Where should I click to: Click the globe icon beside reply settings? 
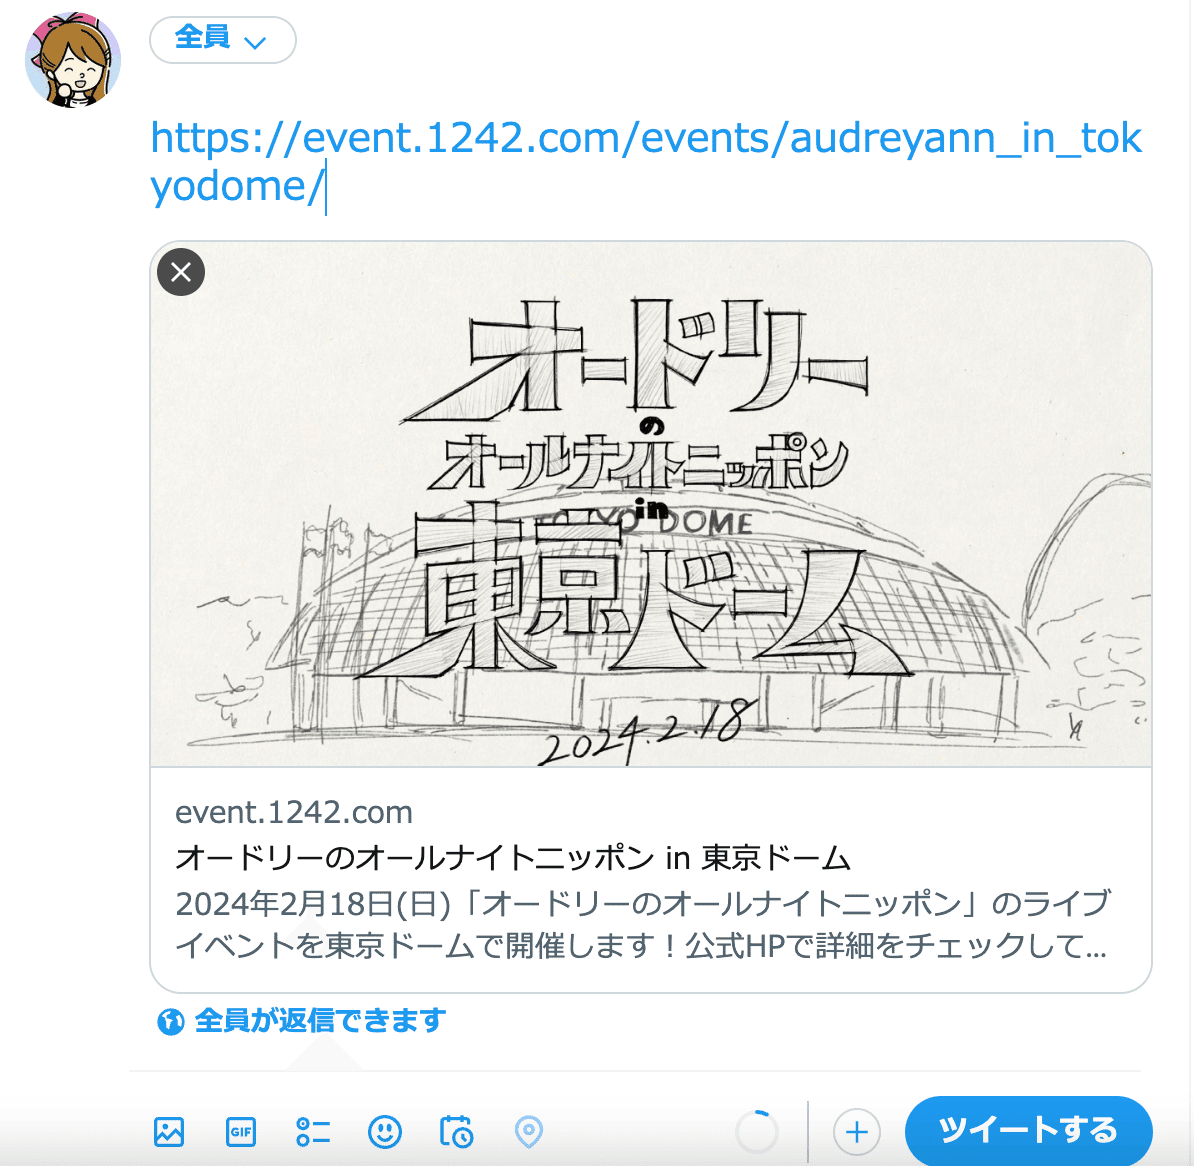171,1021
